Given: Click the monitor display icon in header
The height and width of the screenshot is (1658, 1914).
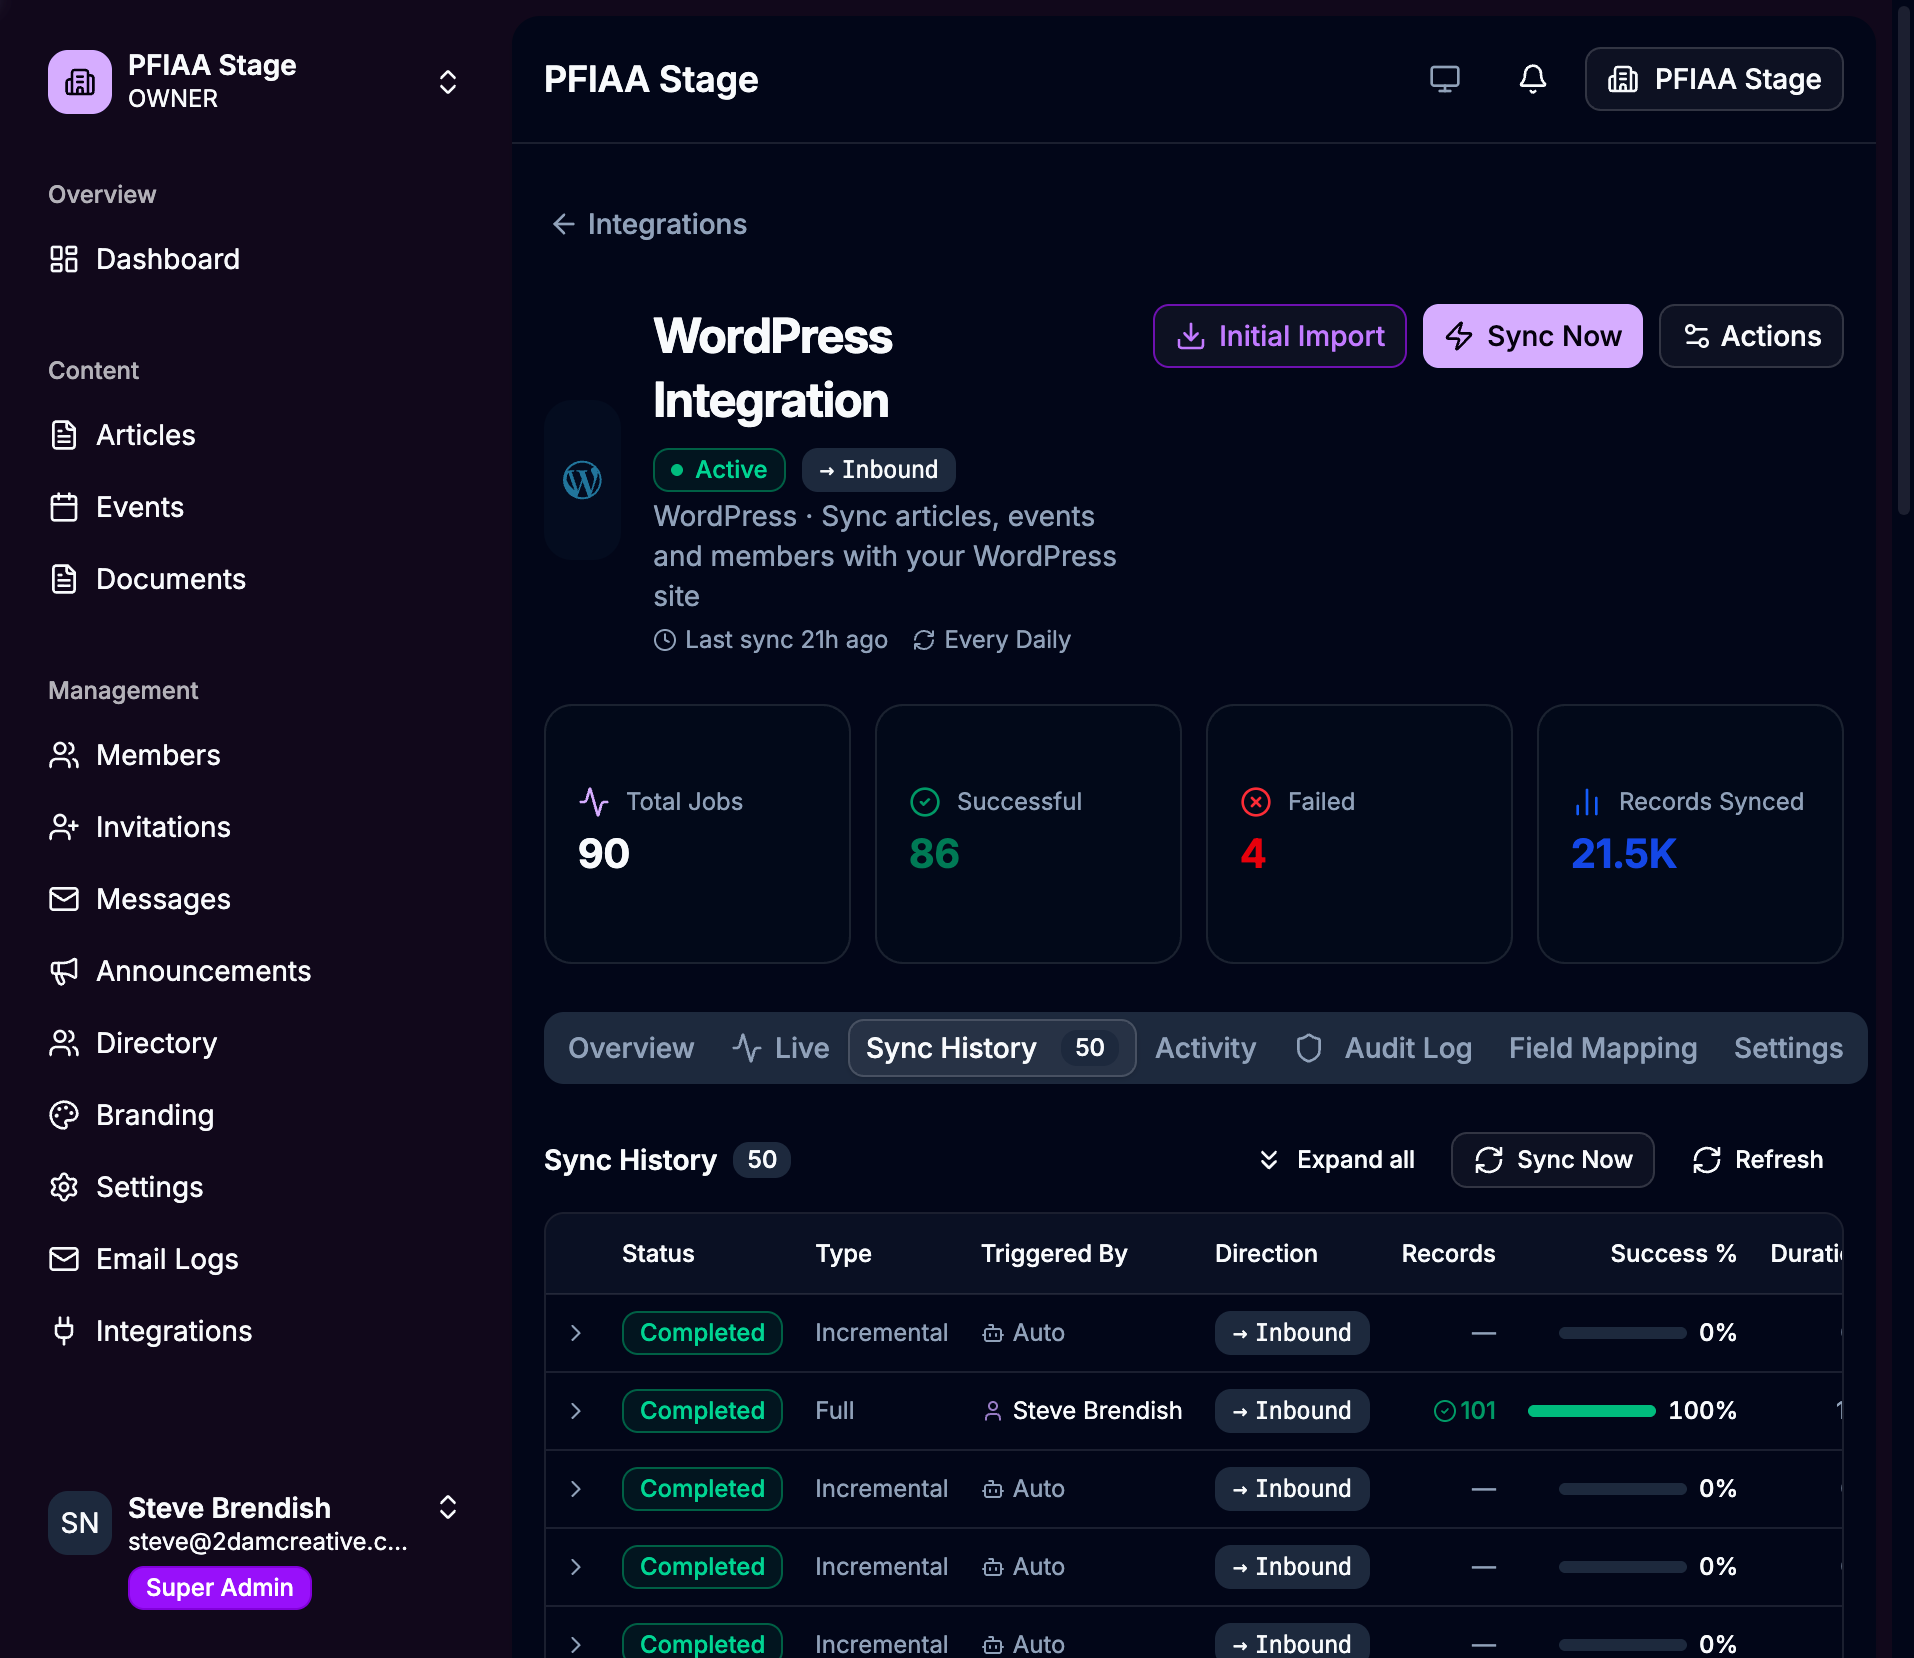Looking at the screenshot, I should [1444, 79].
